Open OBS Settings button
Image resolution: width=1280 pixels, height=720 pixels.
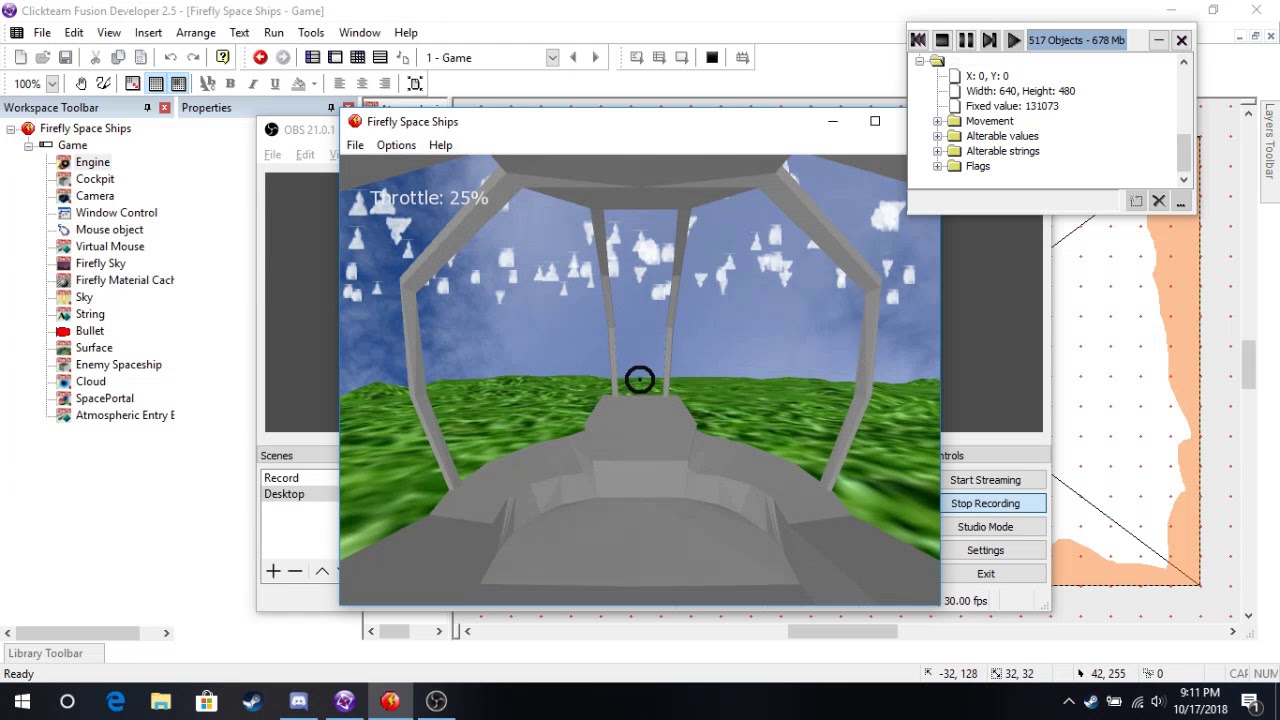pyautogui.click(x=985, y=551)
